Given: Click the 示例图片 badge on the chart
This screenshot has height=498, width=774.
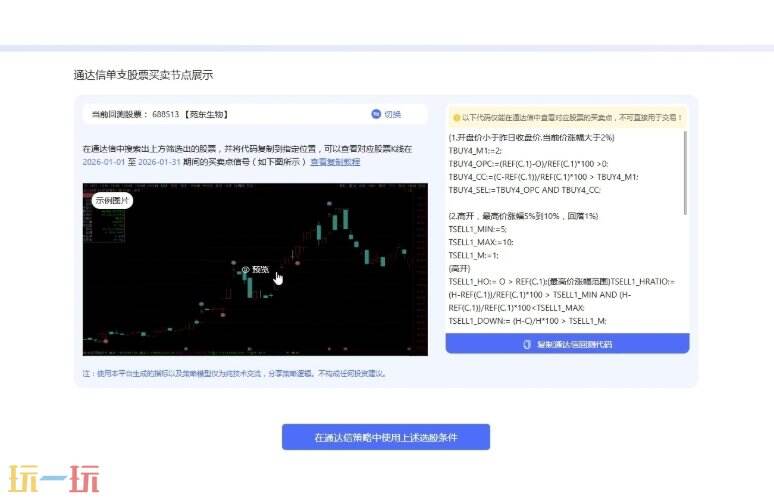Looking at the screenshot, I should pos(112,200).
